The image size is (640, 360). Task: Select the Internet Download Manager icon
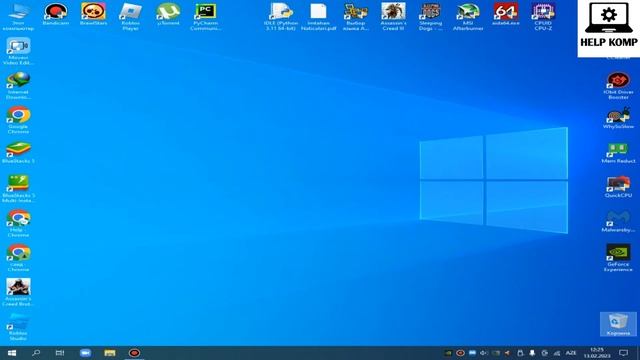tap(18, 86)
